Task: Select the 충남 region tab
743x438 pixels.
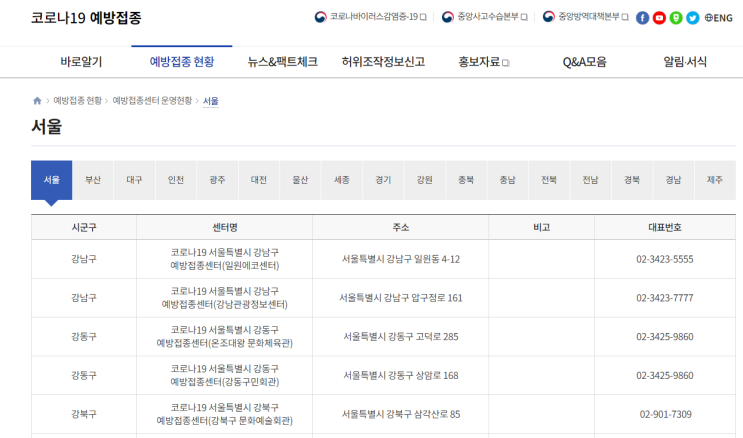Action: [x=507, y=180]
